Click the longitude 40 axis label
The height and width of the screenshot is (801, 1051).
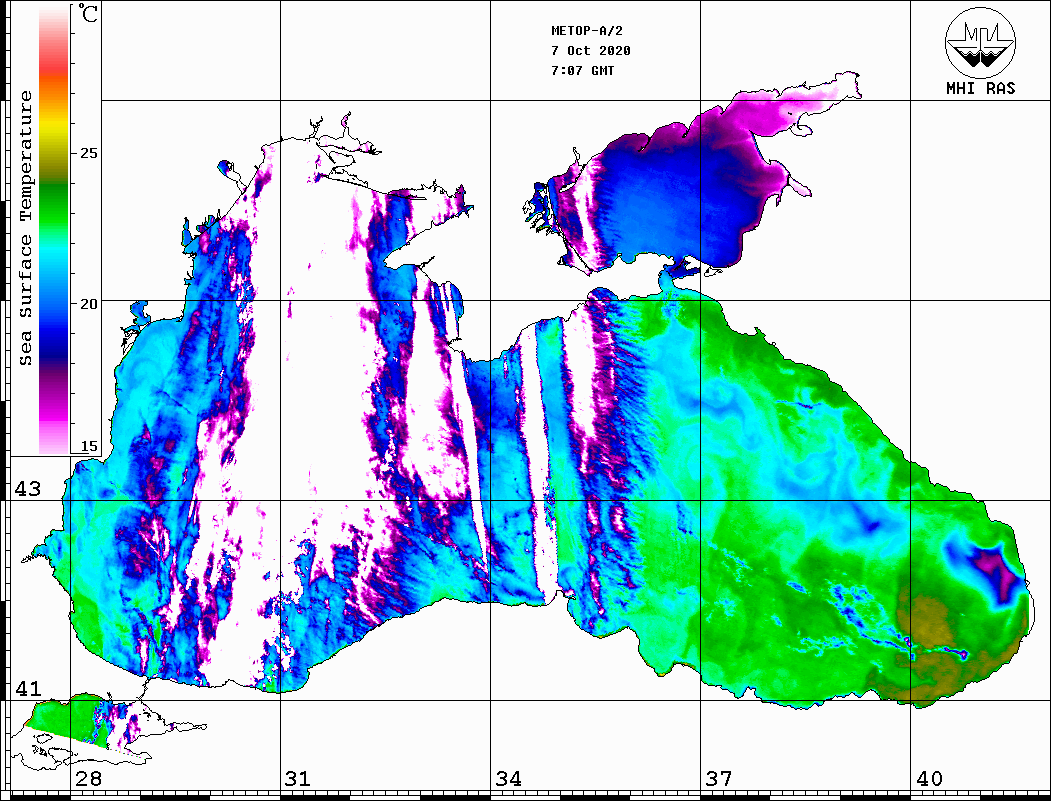point(928,779)
